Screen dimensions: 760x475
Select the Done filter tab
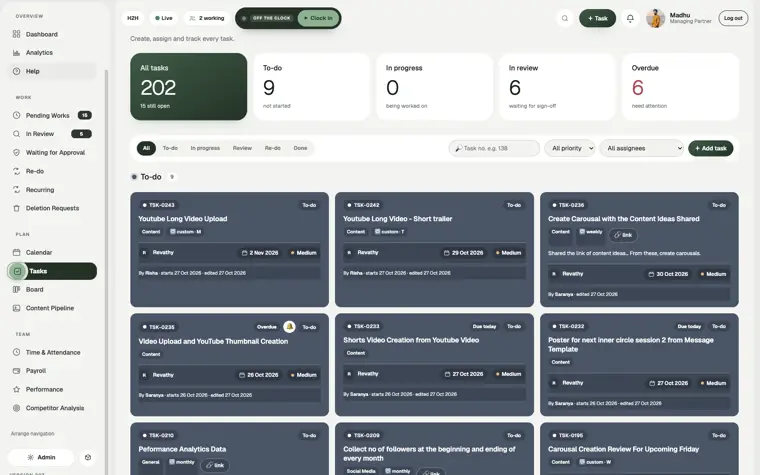[301, 148]
